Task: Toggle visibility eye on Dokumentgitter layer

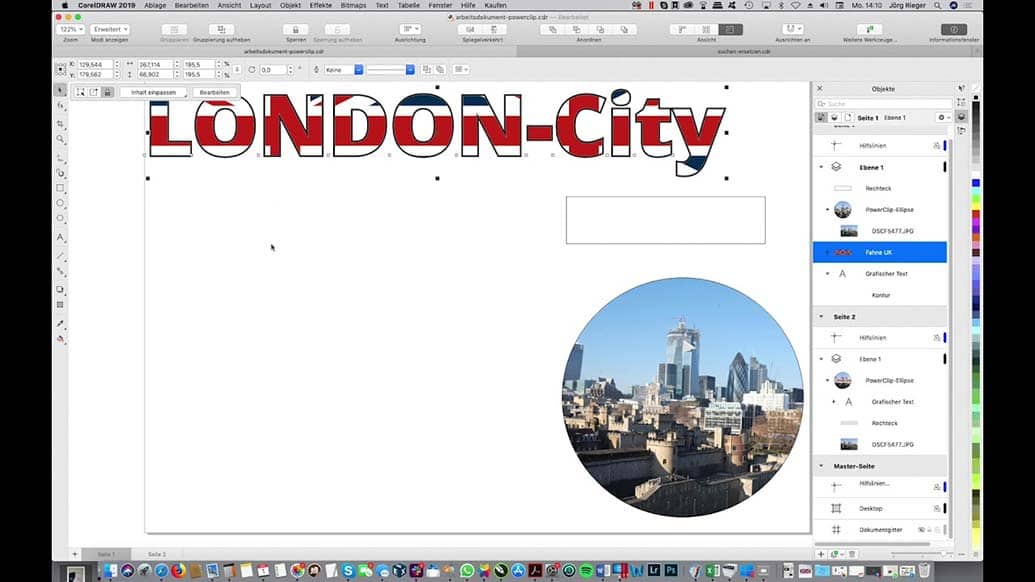Action: point(921,530)
